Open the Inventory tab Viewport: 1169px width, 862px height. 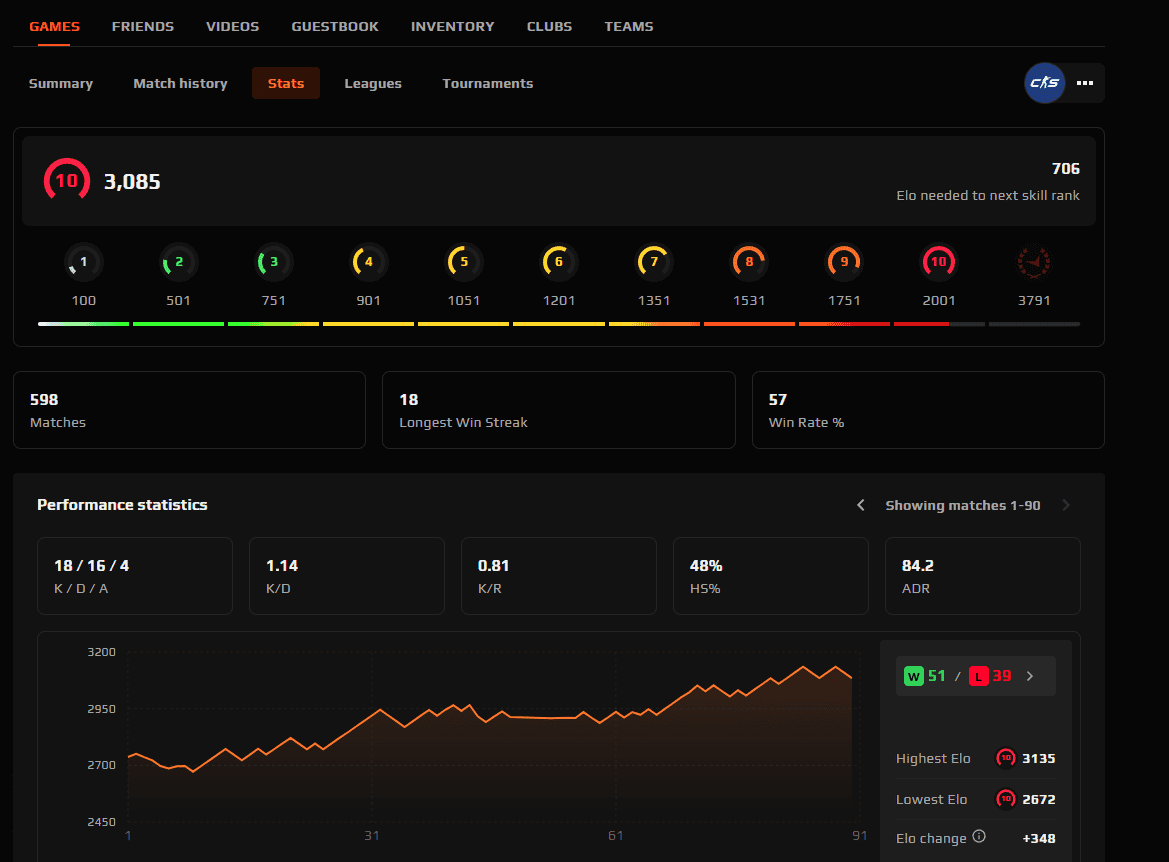pos(453,27)
